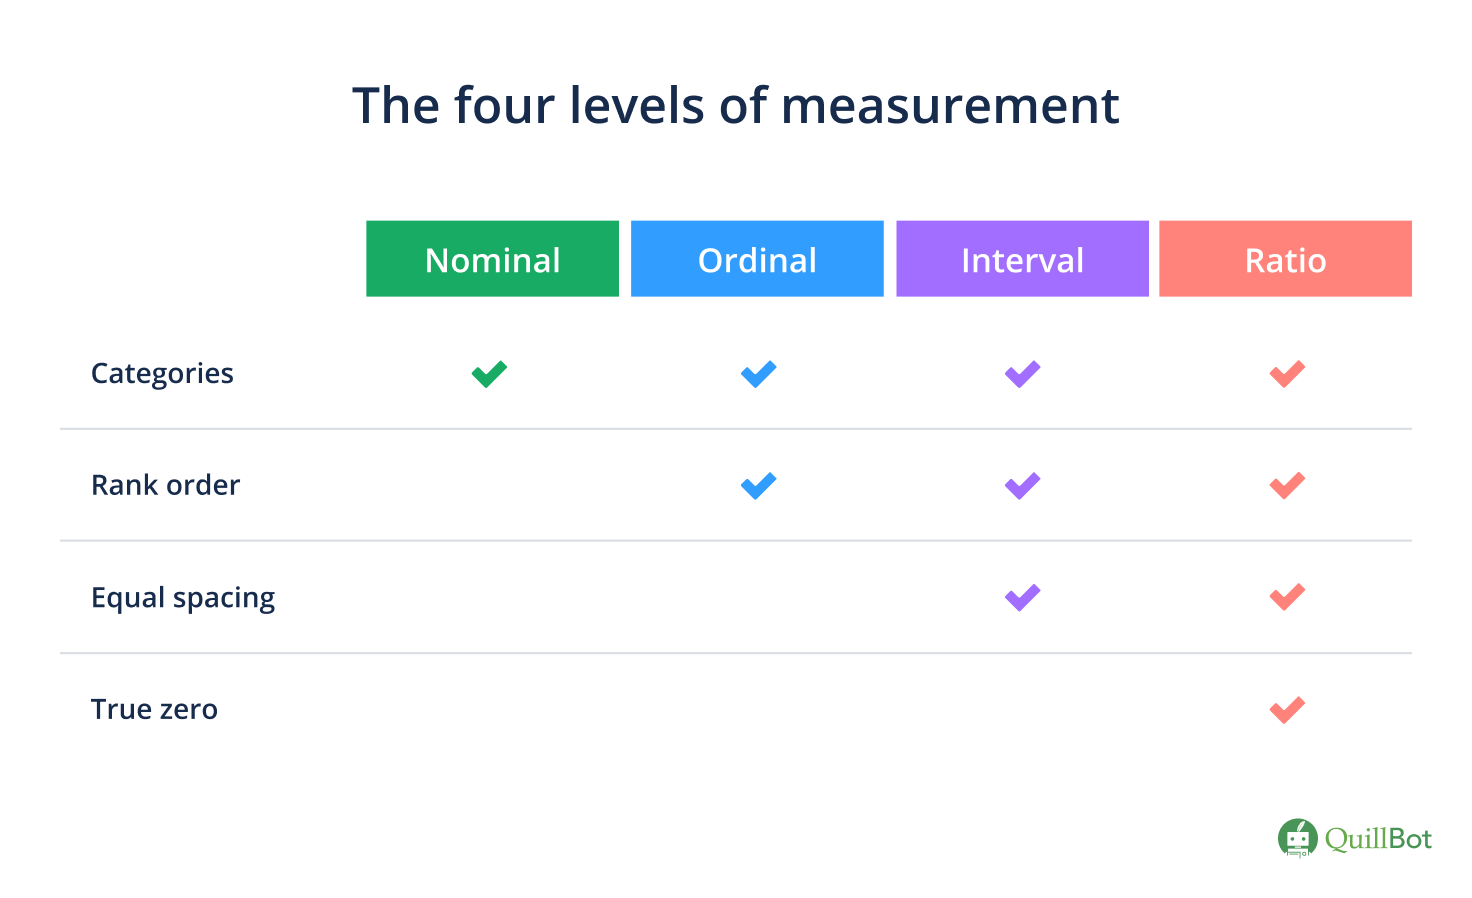Viewport: 1472px width, 898px height.
Task: Click the Ratio True zero checkmark
Action: point(1287,710)
